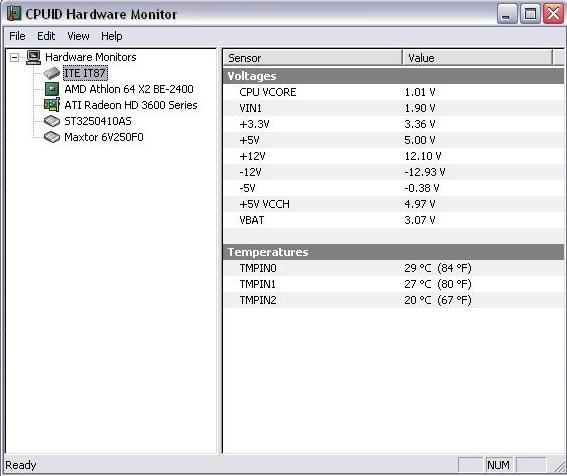Click the ATI Radeon graphics card icon
Viewport: 567px width, 476px height.
(x=52, y=105)
